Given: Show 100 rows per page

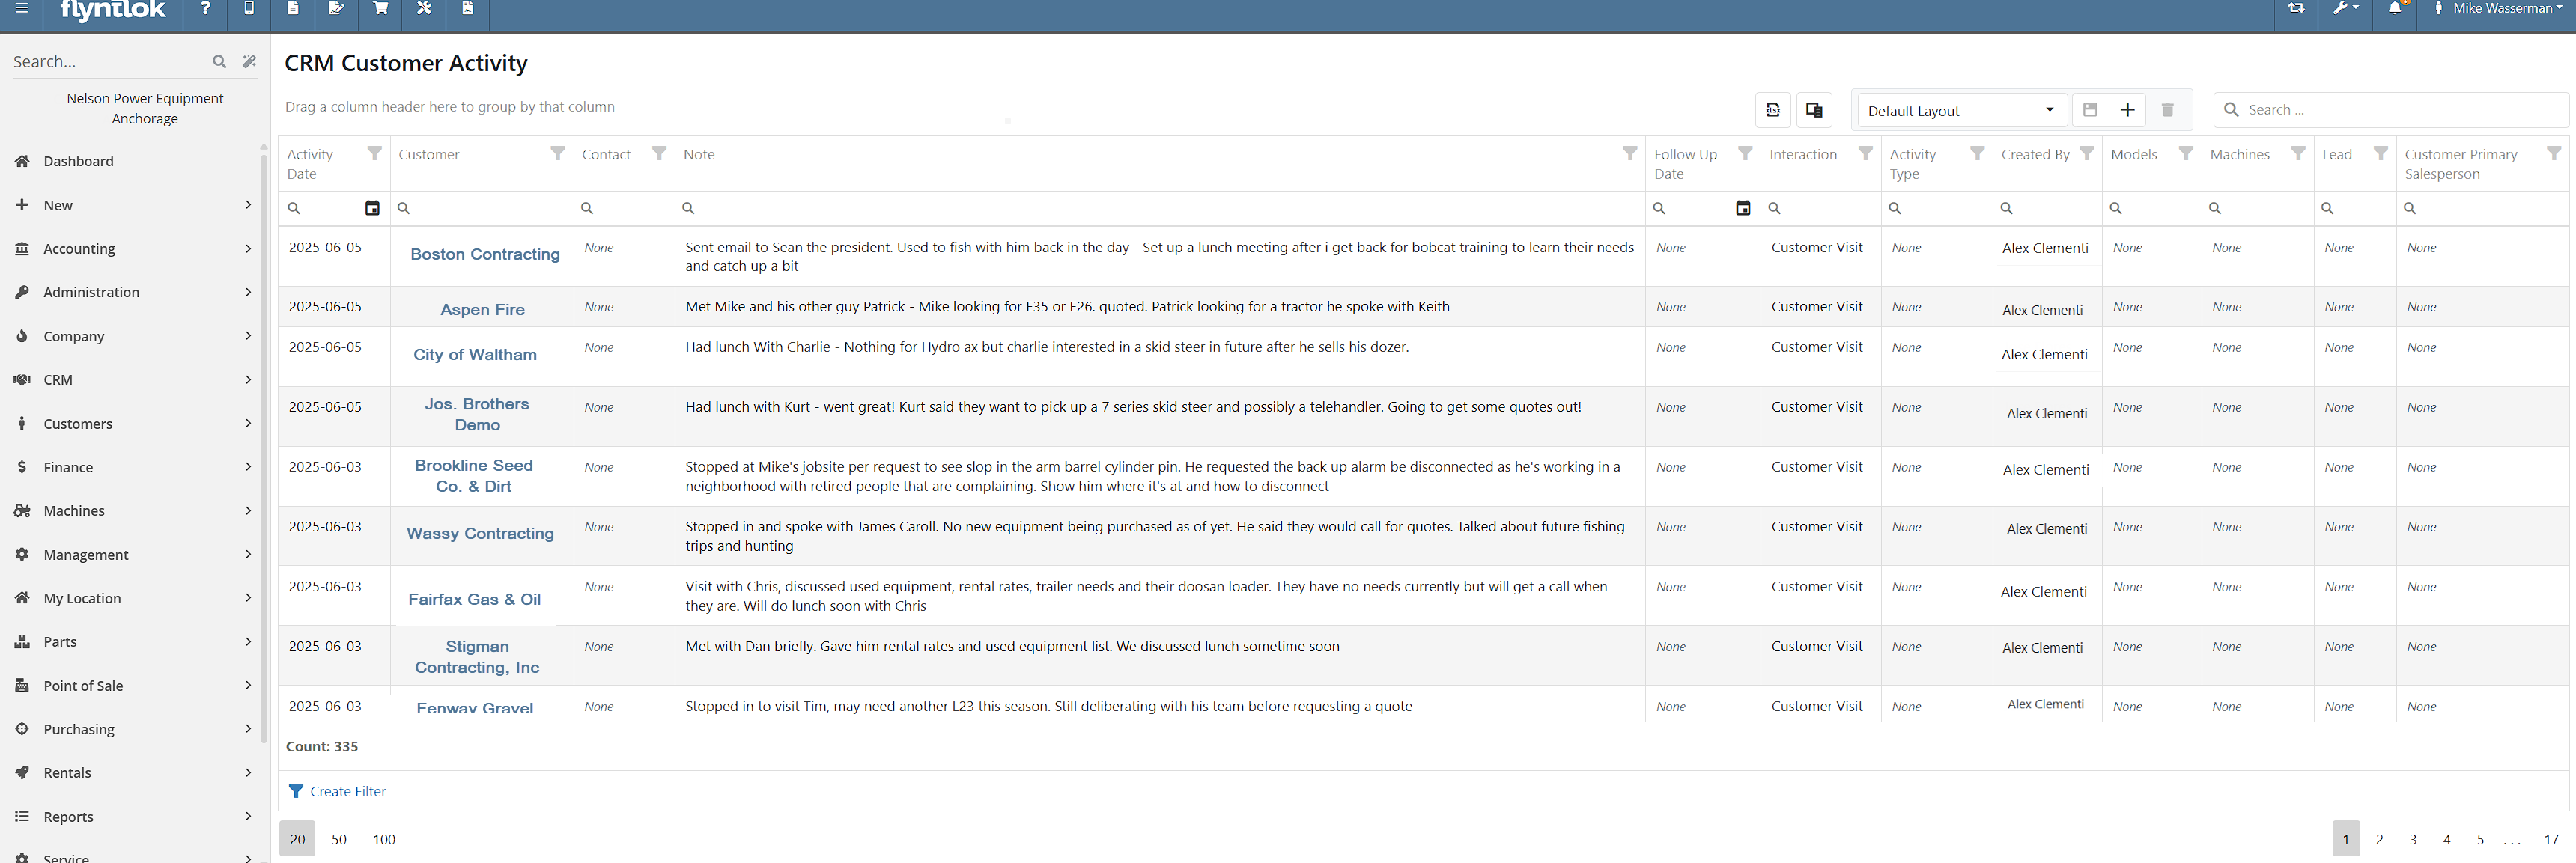Looking at the screenshot, I should [x=384, y=839].
